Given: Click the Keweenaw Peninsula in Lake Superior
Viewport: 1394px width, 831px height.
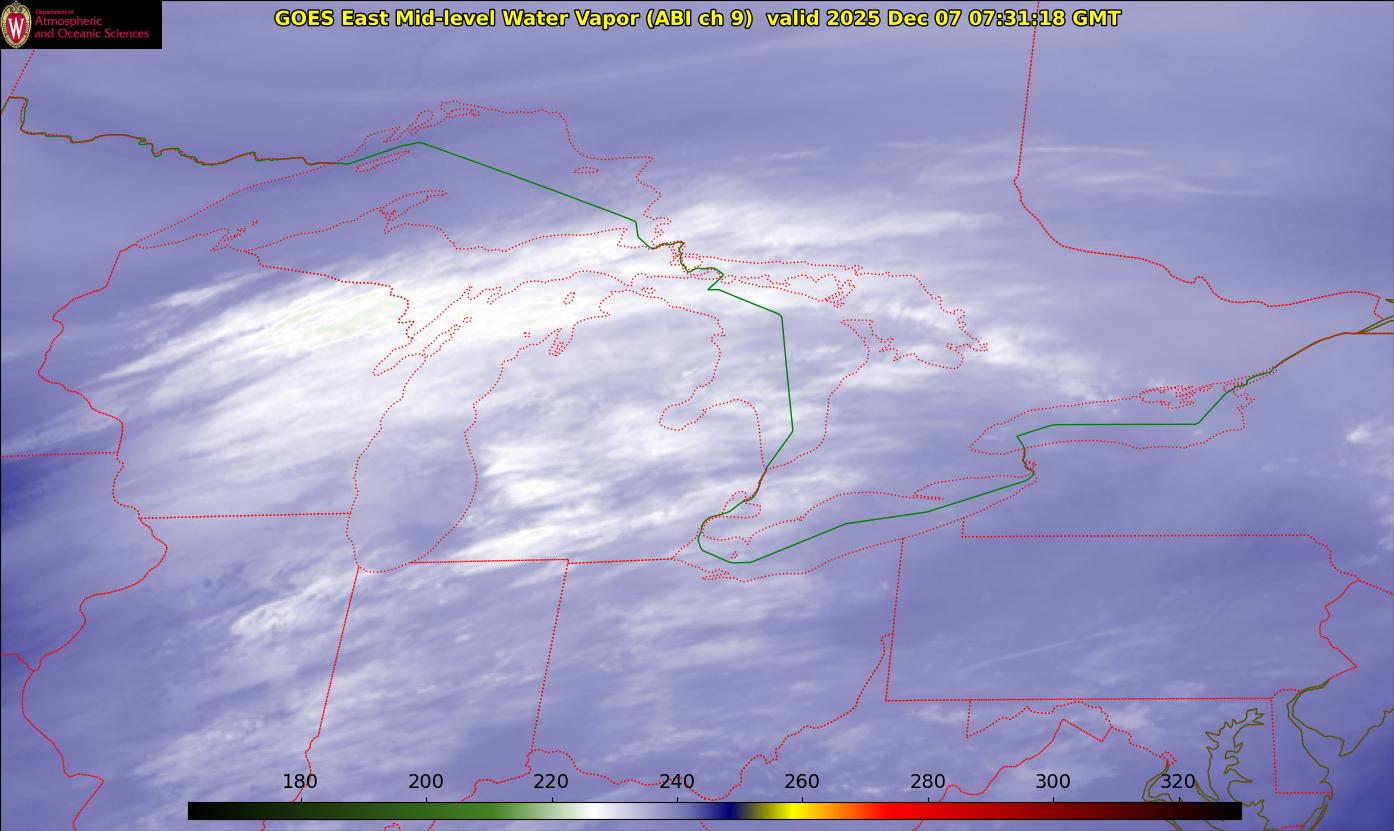Looking at the screenshot, I should click(410, 210).
